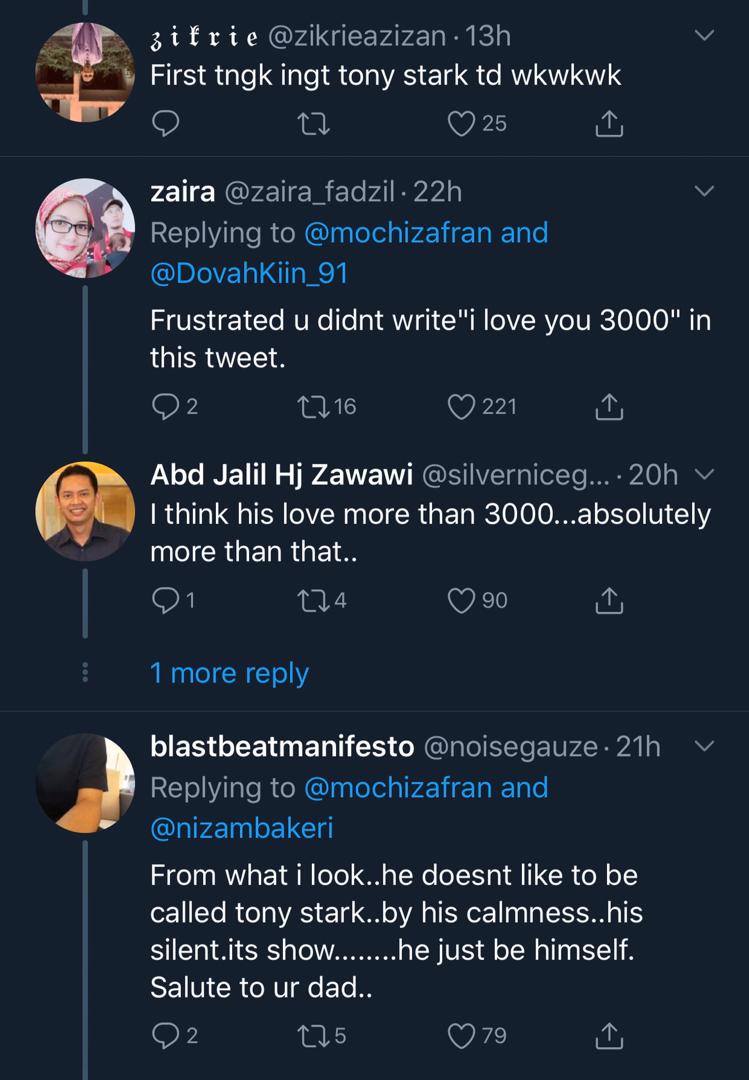Like Abd Jalil's tweet with 90 likes
The height and width of the screenshot is (1080, 749).
pos(461,600)
